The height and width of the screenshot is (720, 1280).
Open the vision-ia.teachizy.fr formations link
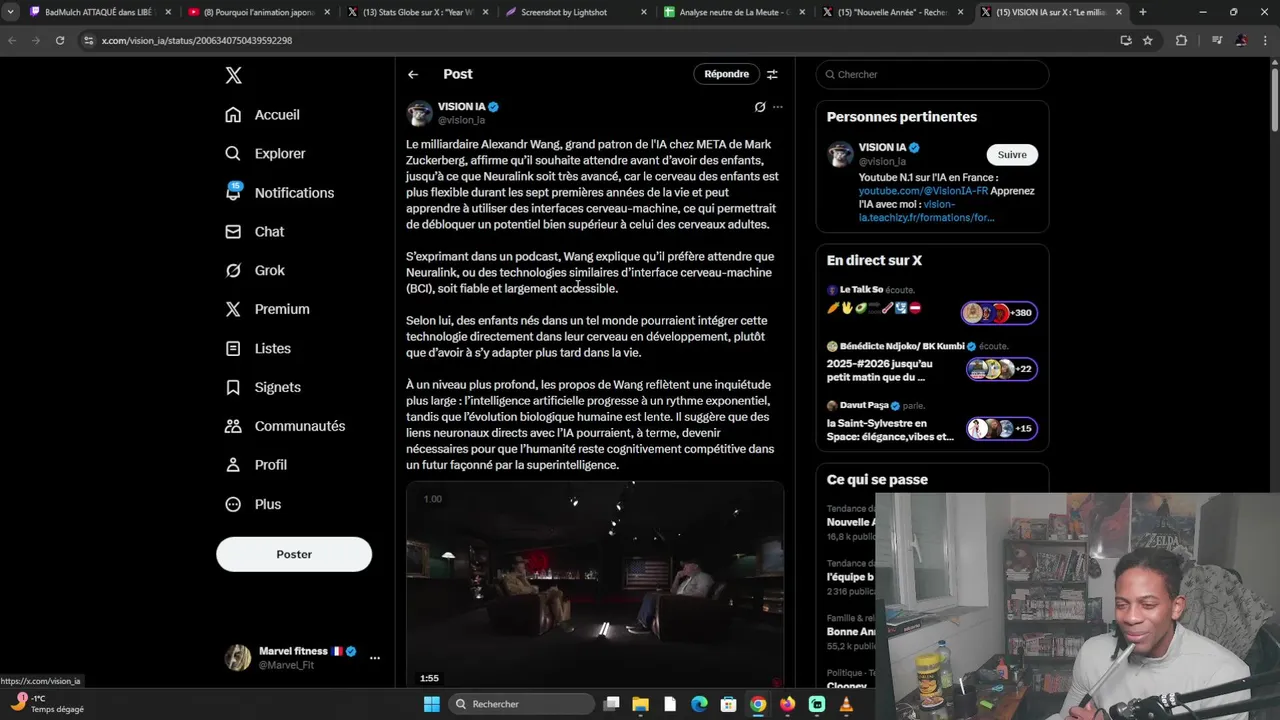926,211
